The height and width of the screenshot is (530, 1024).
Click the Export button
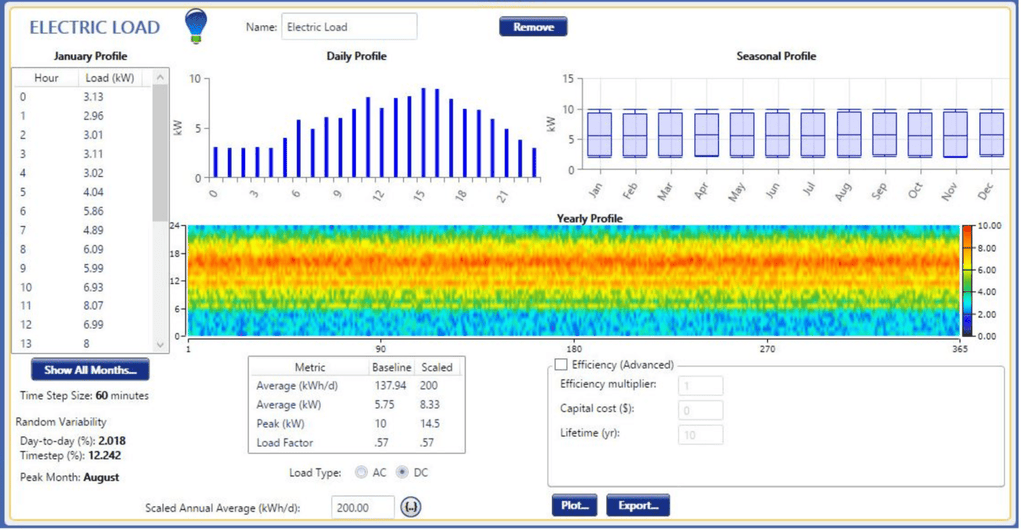[637, 506]
